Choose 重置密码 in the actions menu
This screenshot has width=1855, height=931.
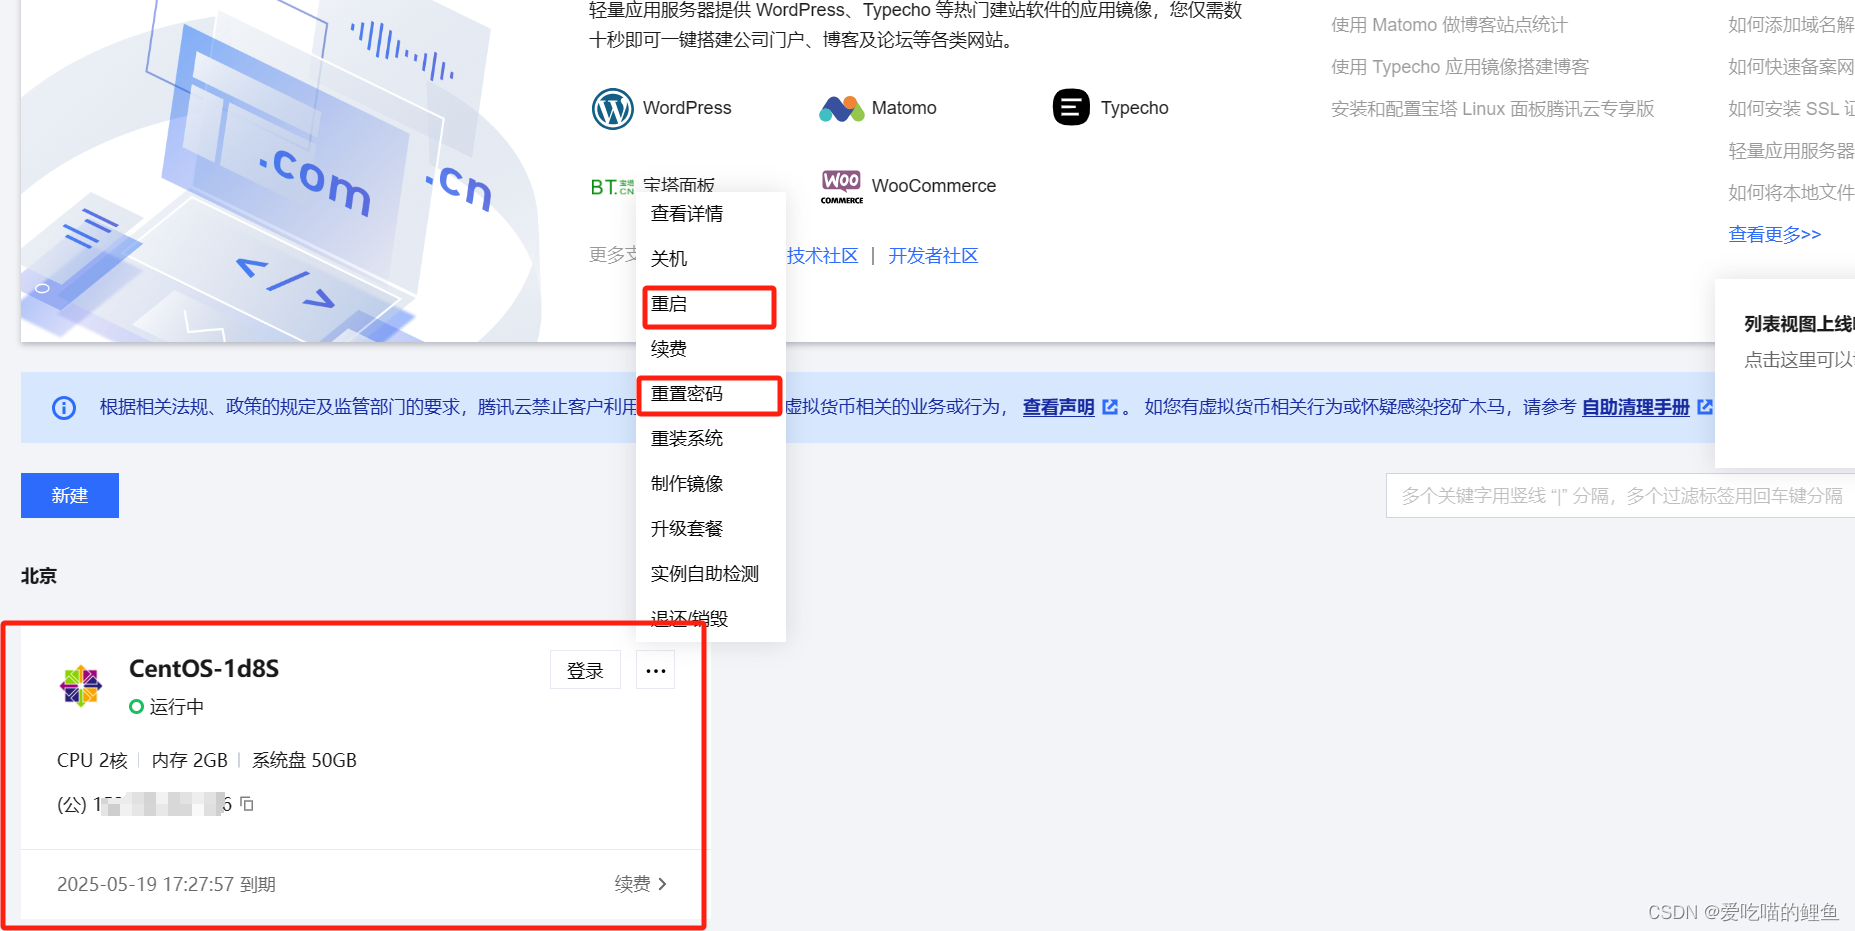[688, 393]
